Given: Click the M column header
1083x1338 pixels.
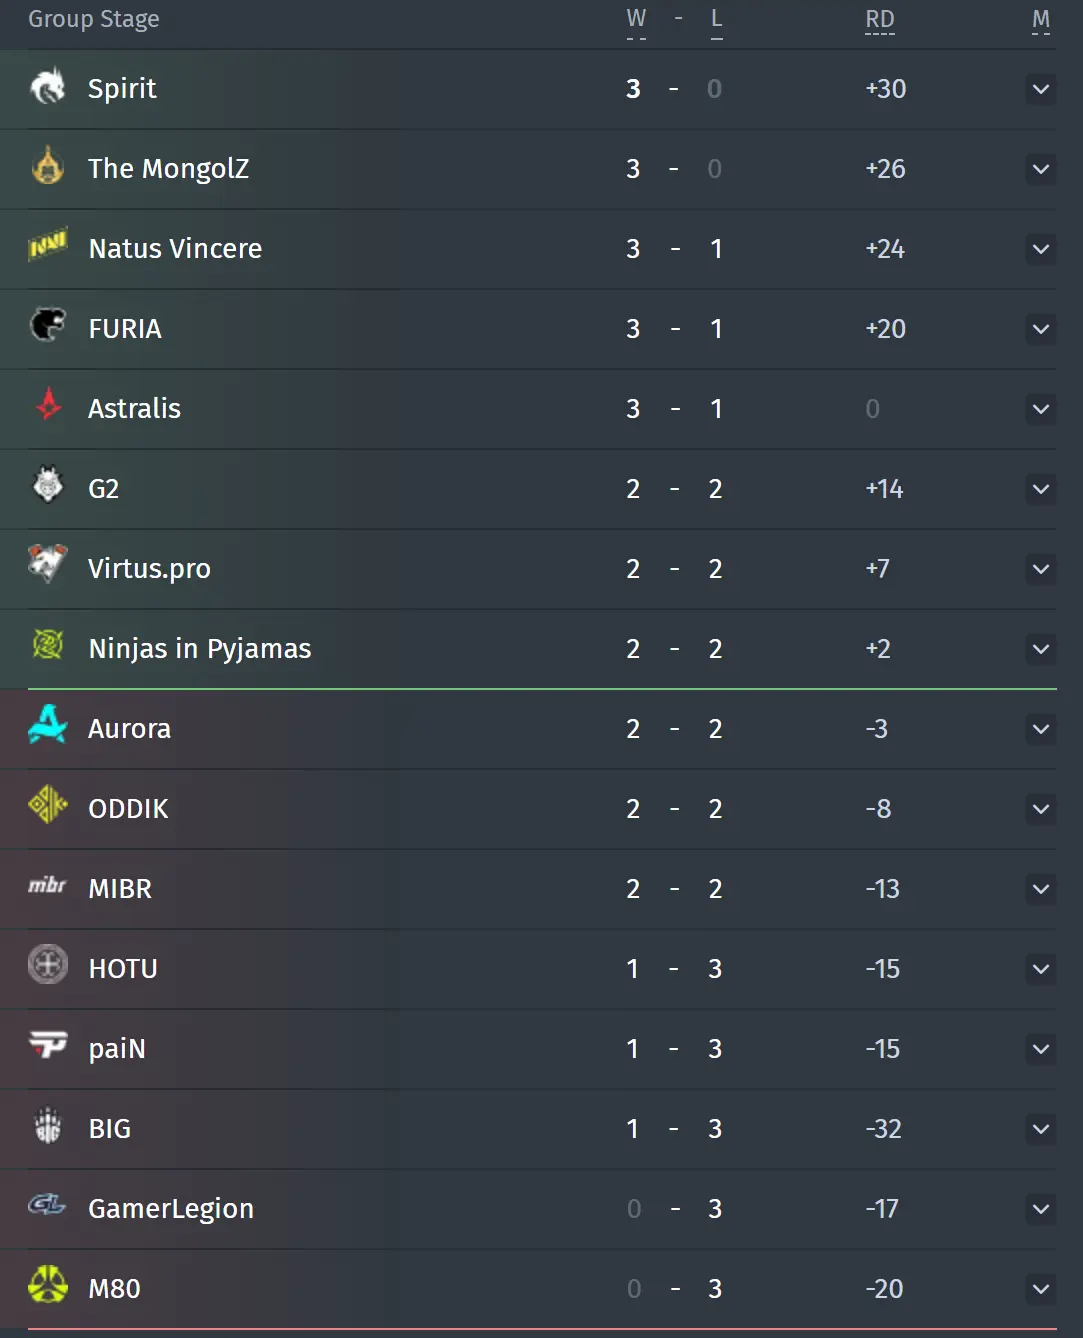Looking at the screenshot, I should [x=1041, y=19].
